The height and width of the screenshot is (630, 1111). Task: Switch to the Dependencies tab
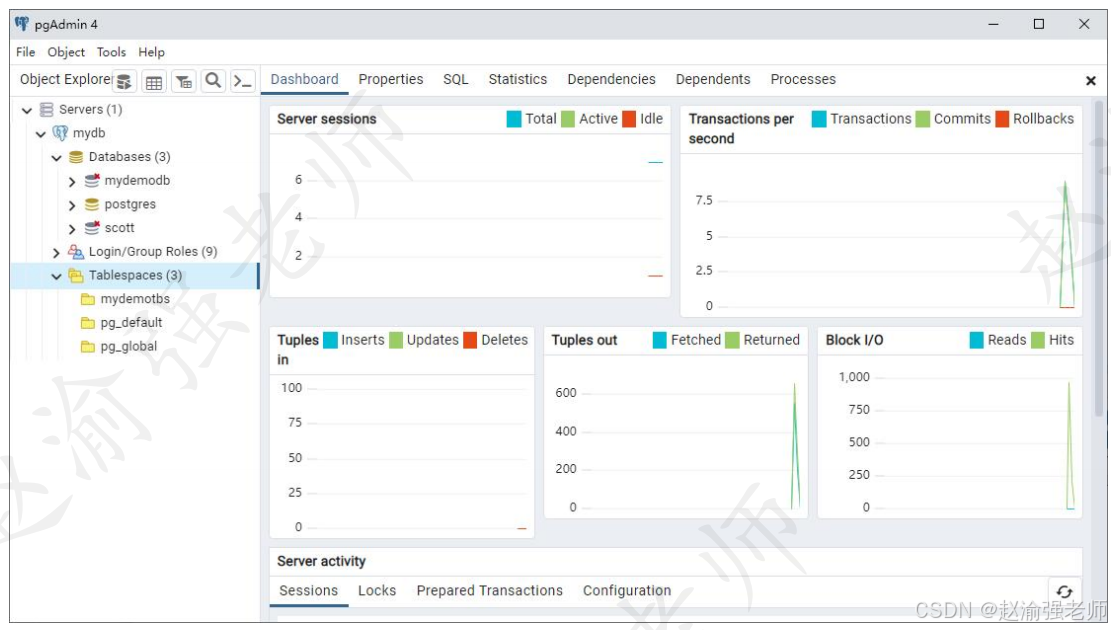(x=611, y=79)
